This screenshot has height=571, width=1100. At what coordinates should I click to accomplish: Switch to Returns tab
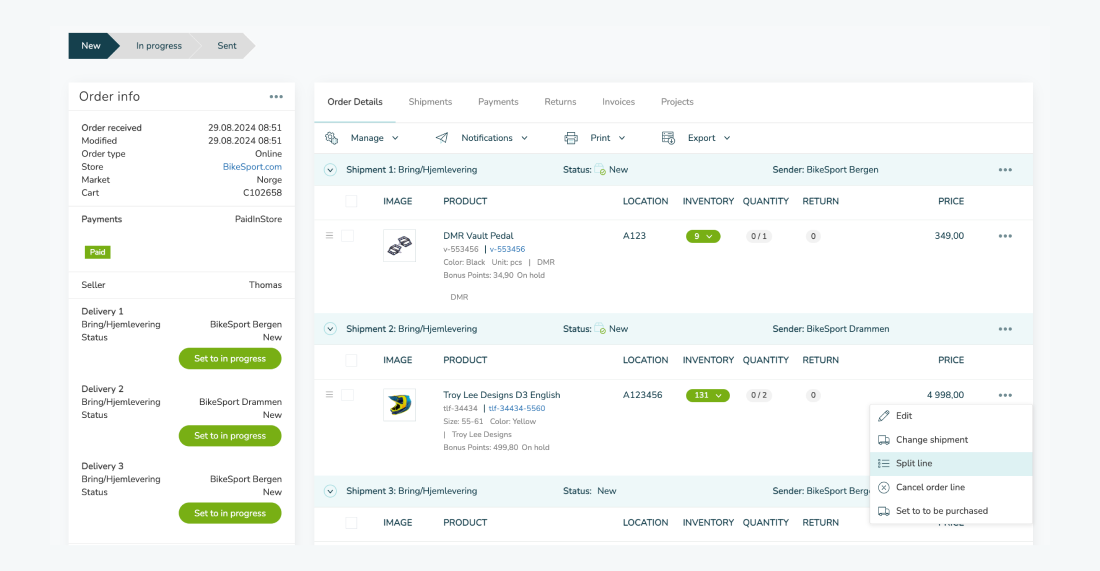(x=560, y=102)
